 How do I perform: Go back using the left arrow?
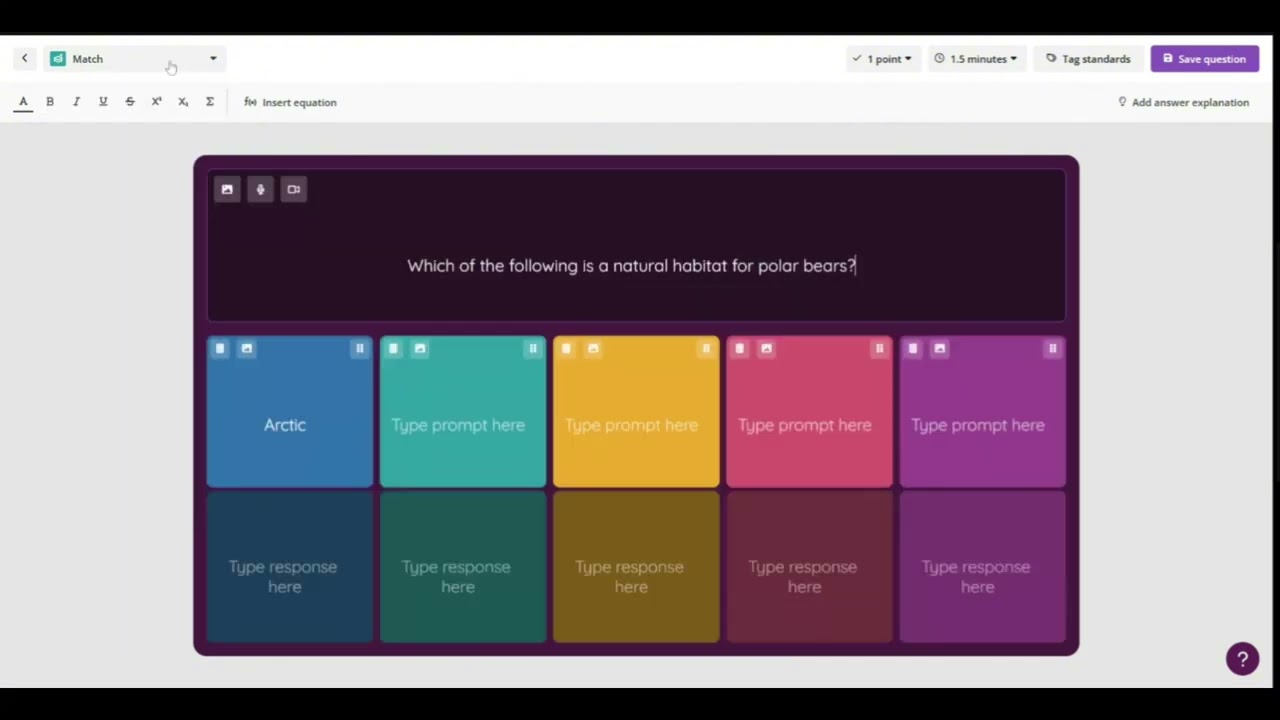[24, 59]
